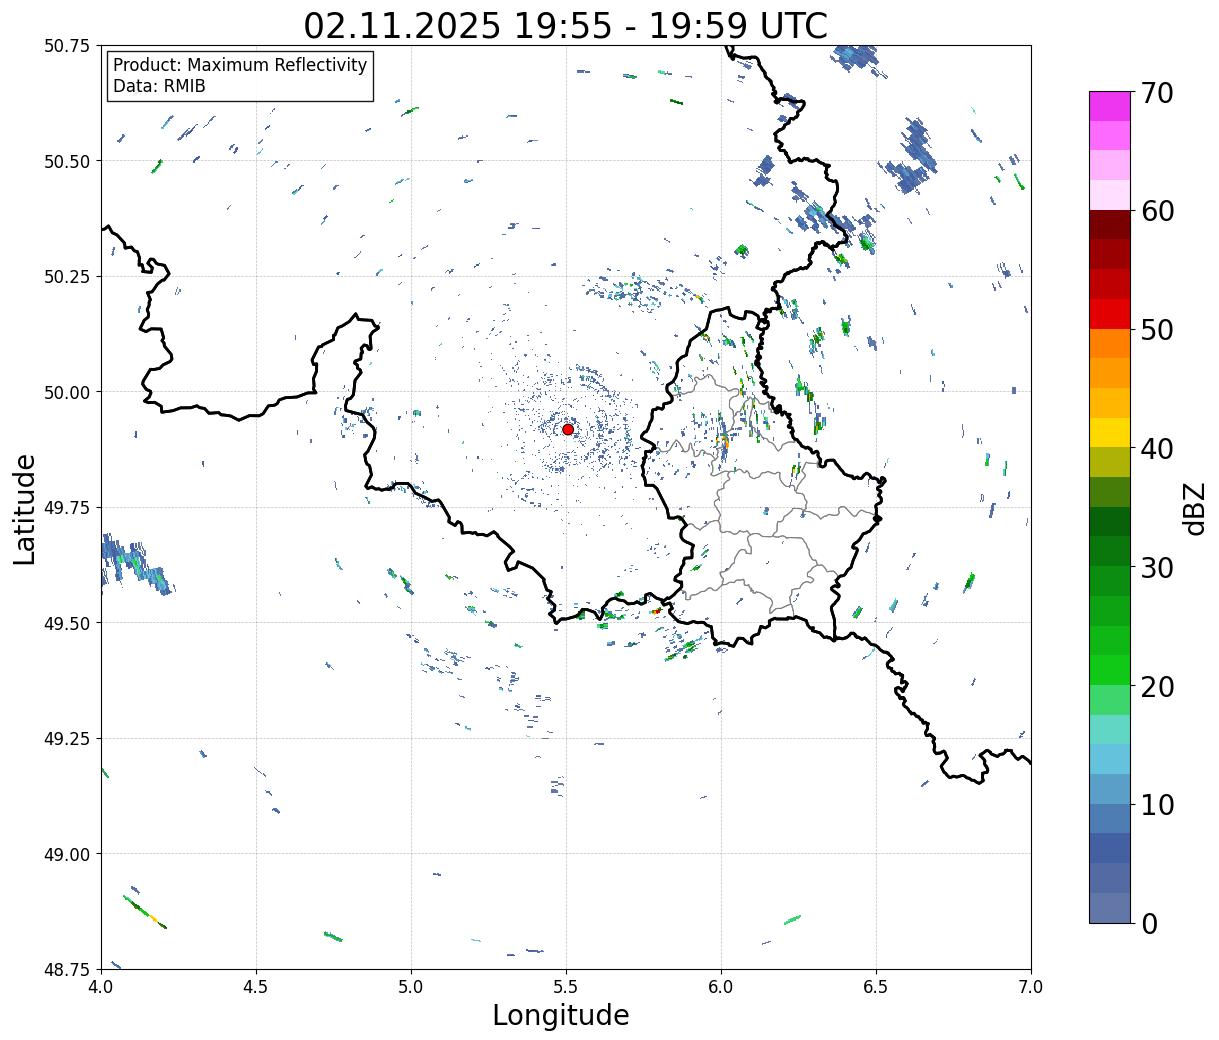The image size is (1219, 1040).
Task: Click the colorbar tick label 30
Action: coord(1156,568)
